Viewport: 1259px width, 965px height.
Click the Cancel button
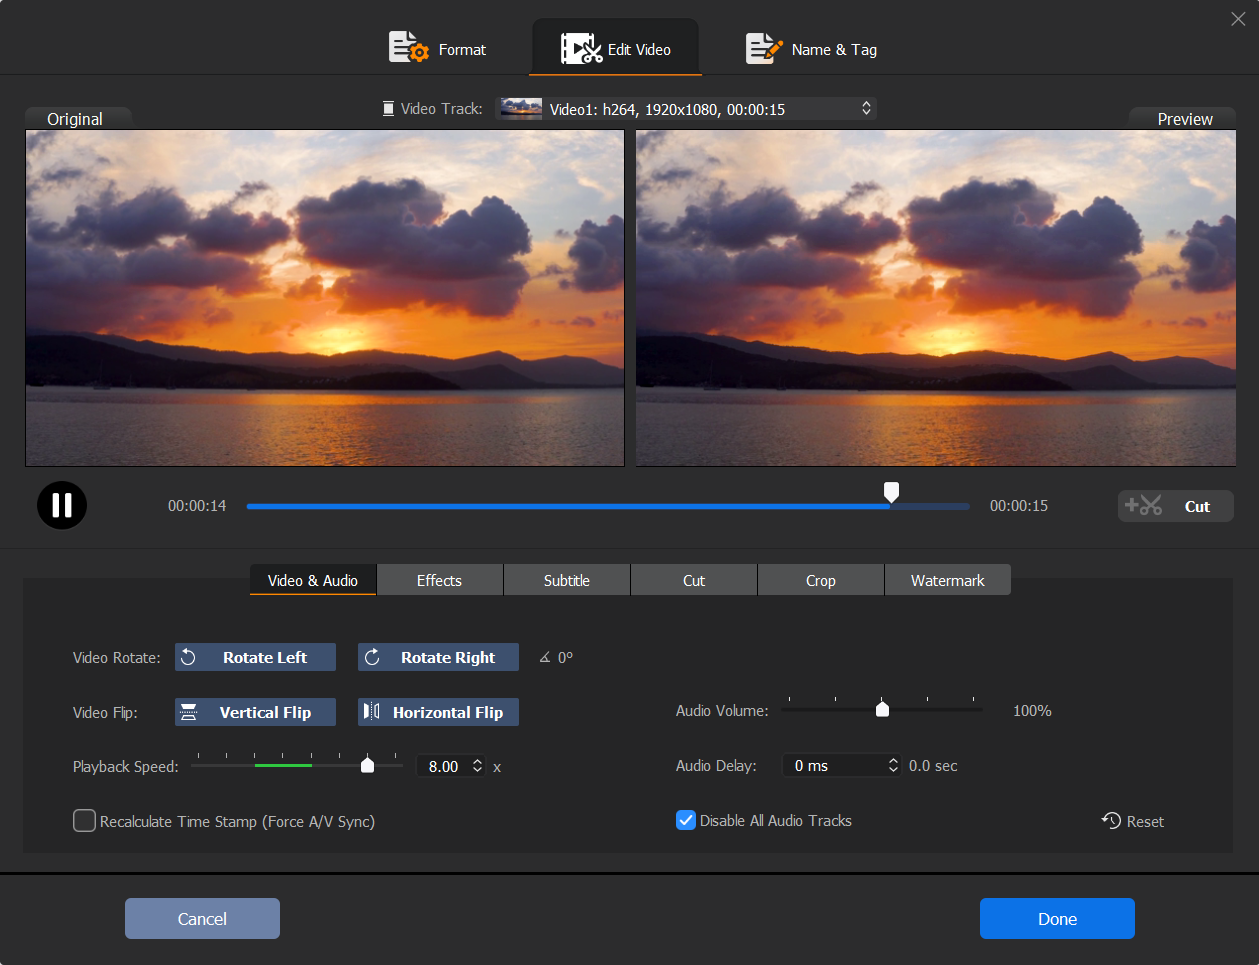point(202,918)
